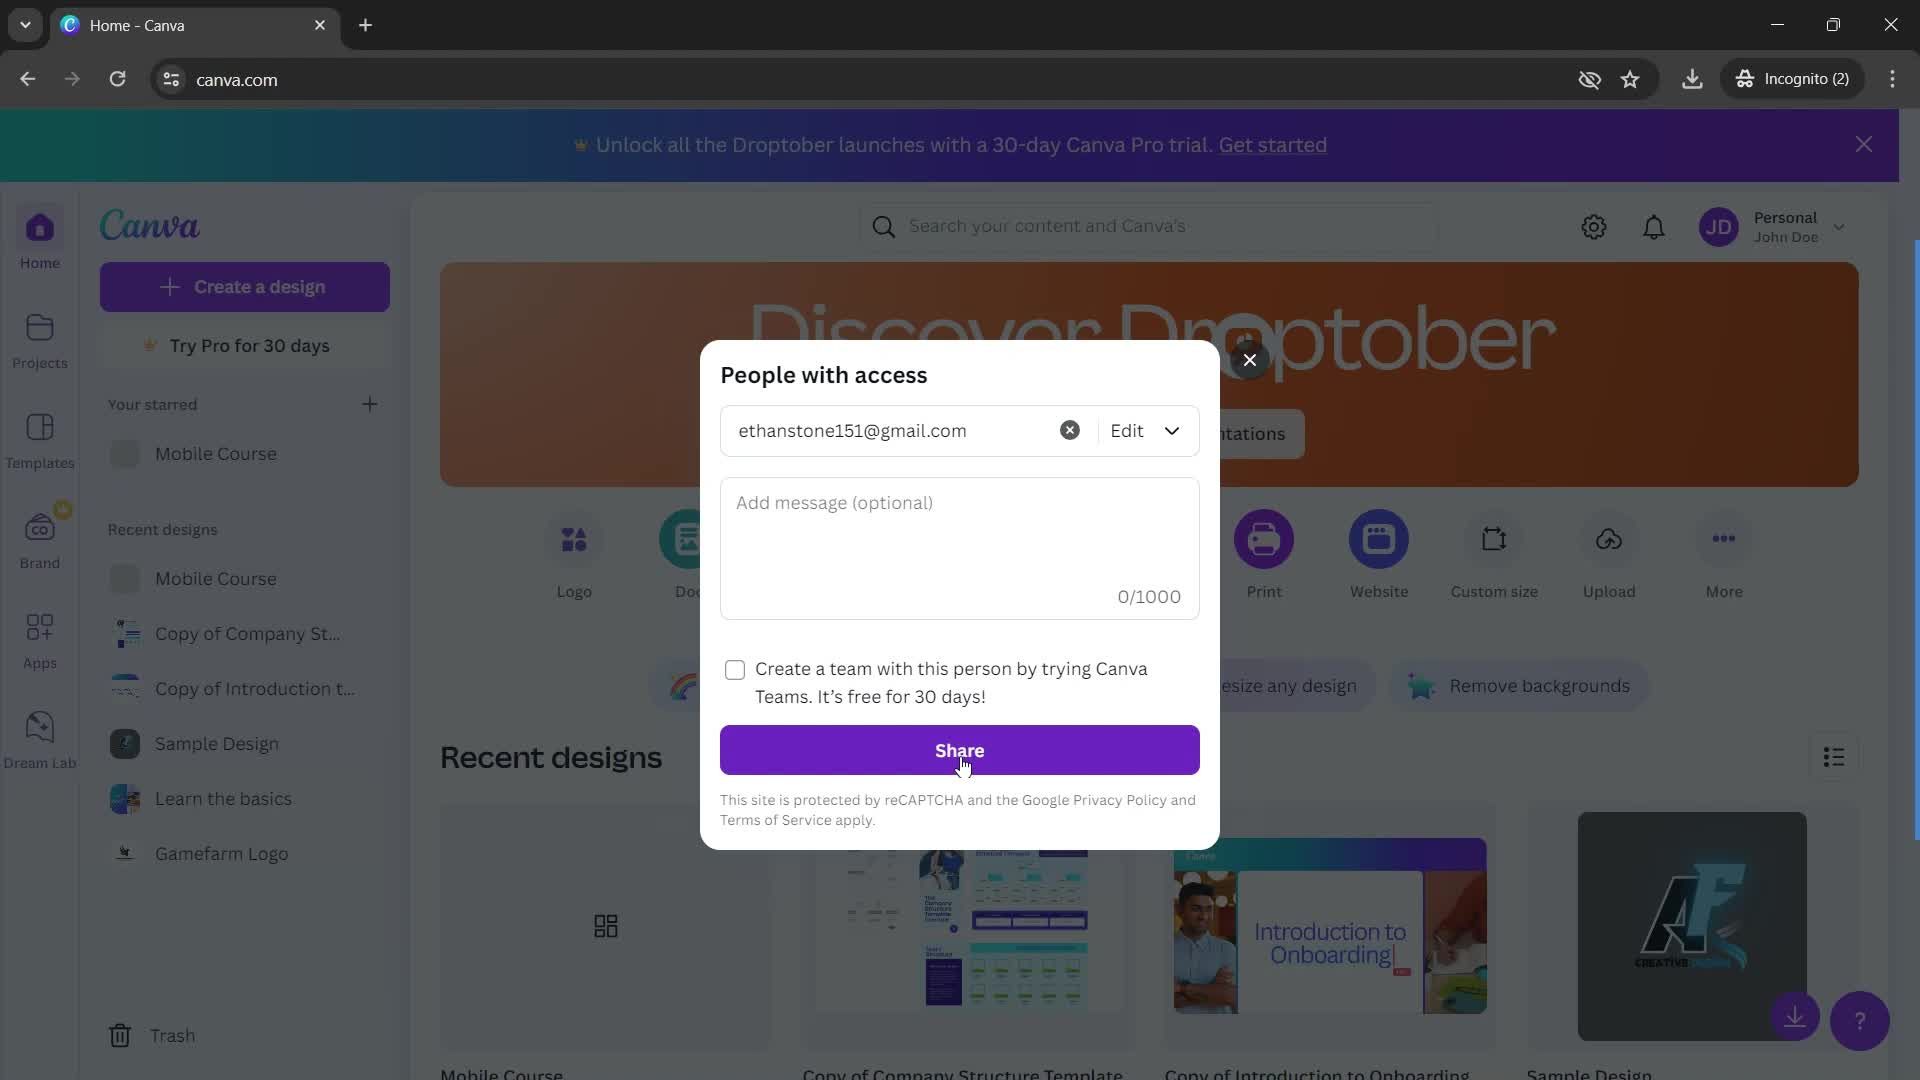Screen dimensions: 1920x1080
Task: Open the Projects section
Action: (x=38, y=343)
